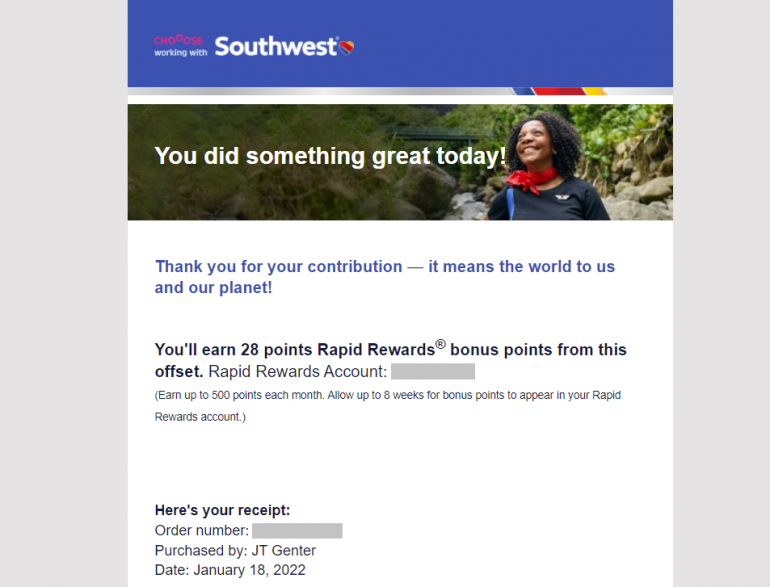Click the "Date: January 18, 2022" line
This screenshot has width=770, height=587.
[230, 570]
